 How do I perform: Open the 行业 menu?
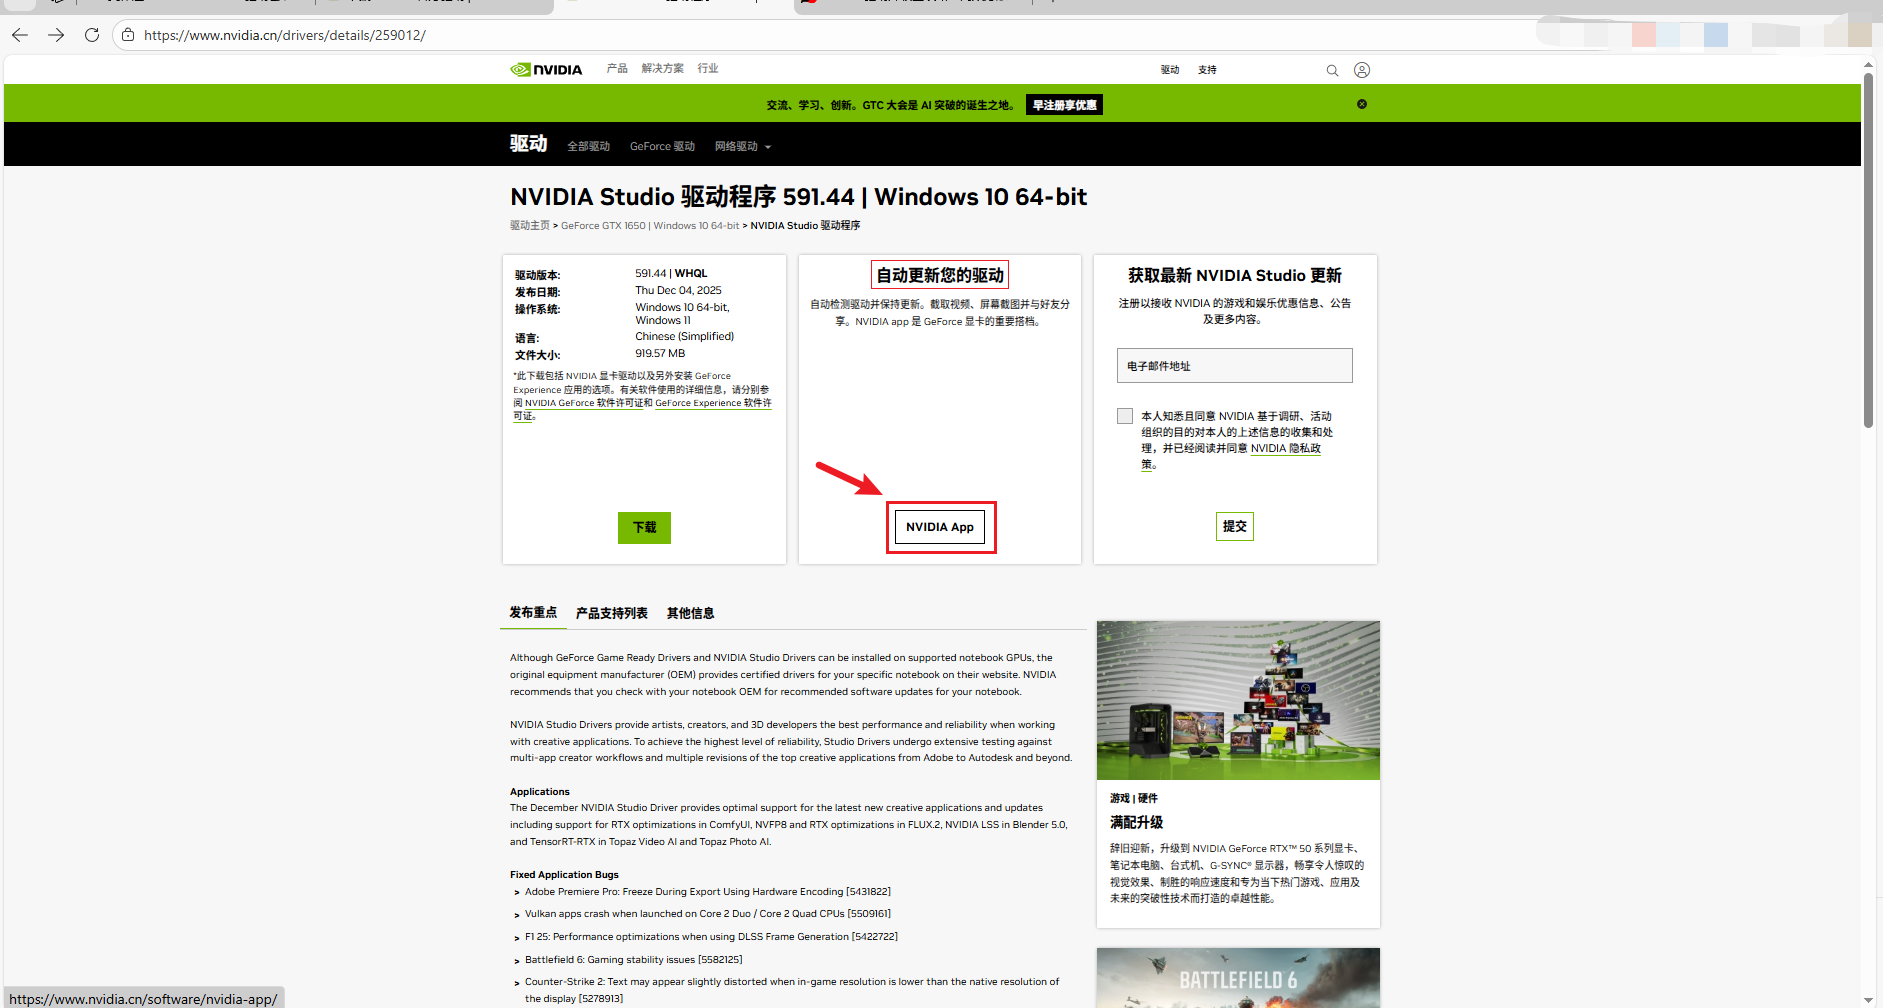(x=708, y=68)
